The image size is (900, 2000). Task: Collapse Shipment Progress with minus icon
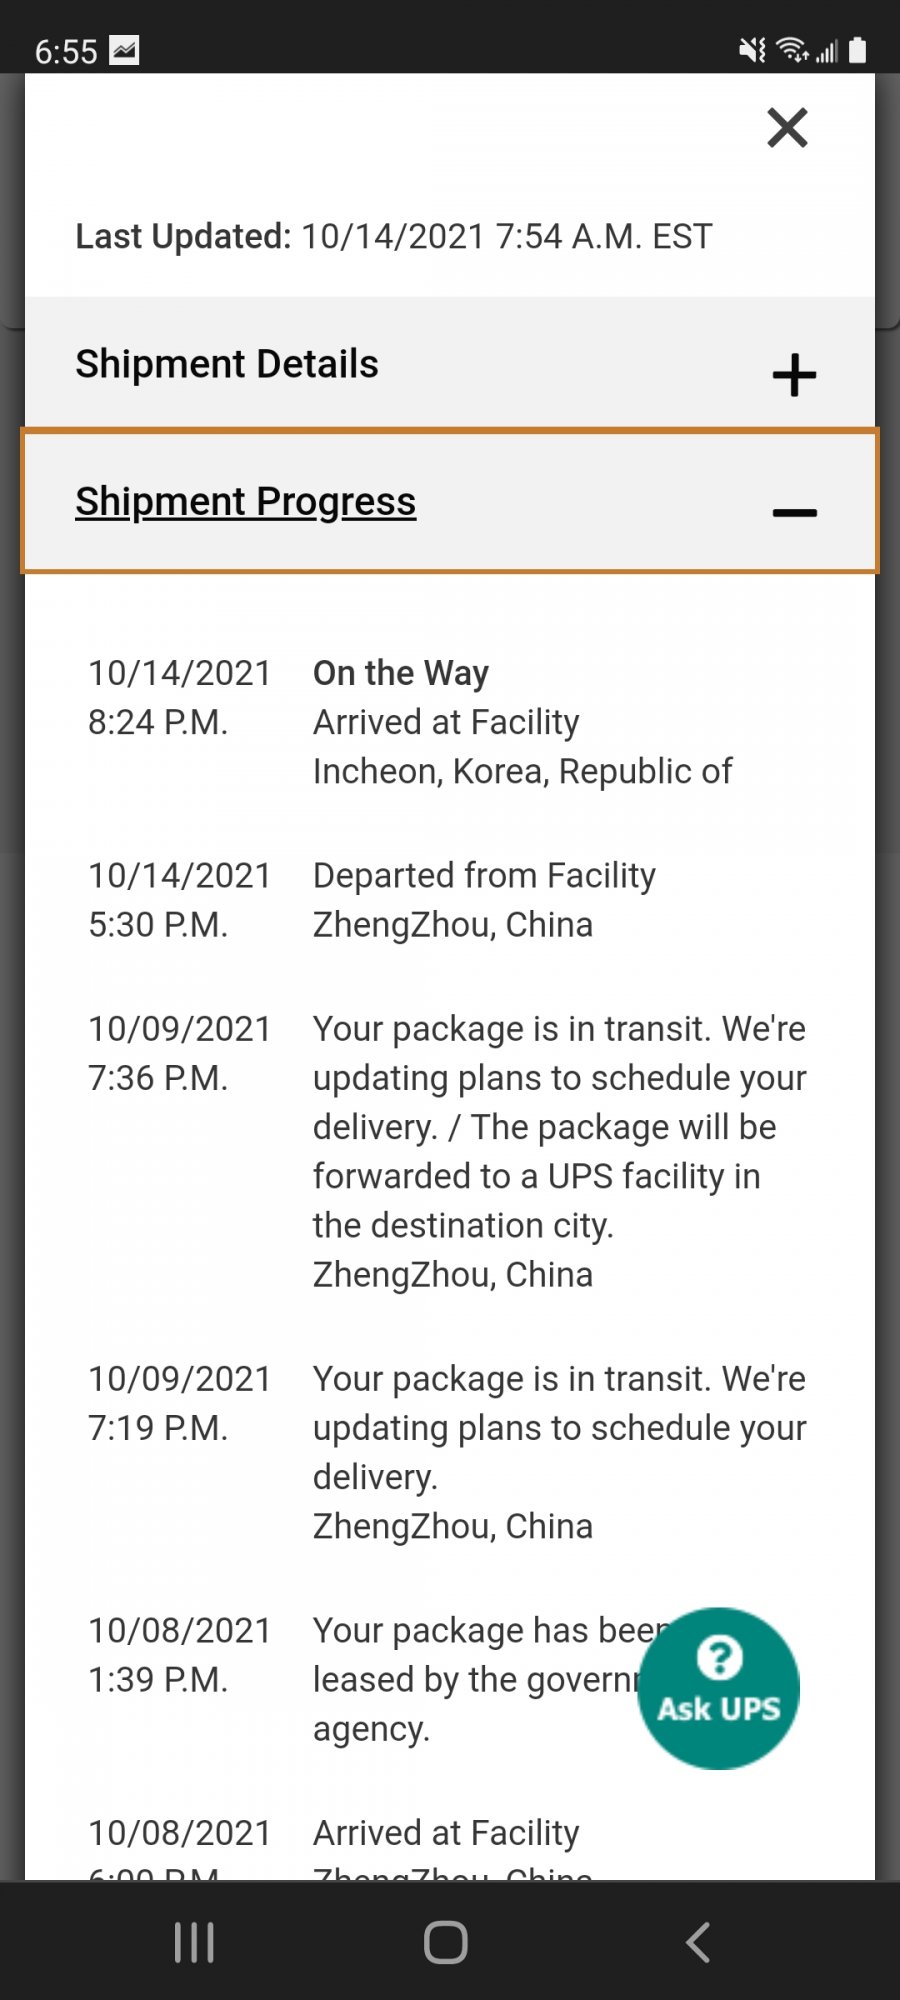pos(794,513)
